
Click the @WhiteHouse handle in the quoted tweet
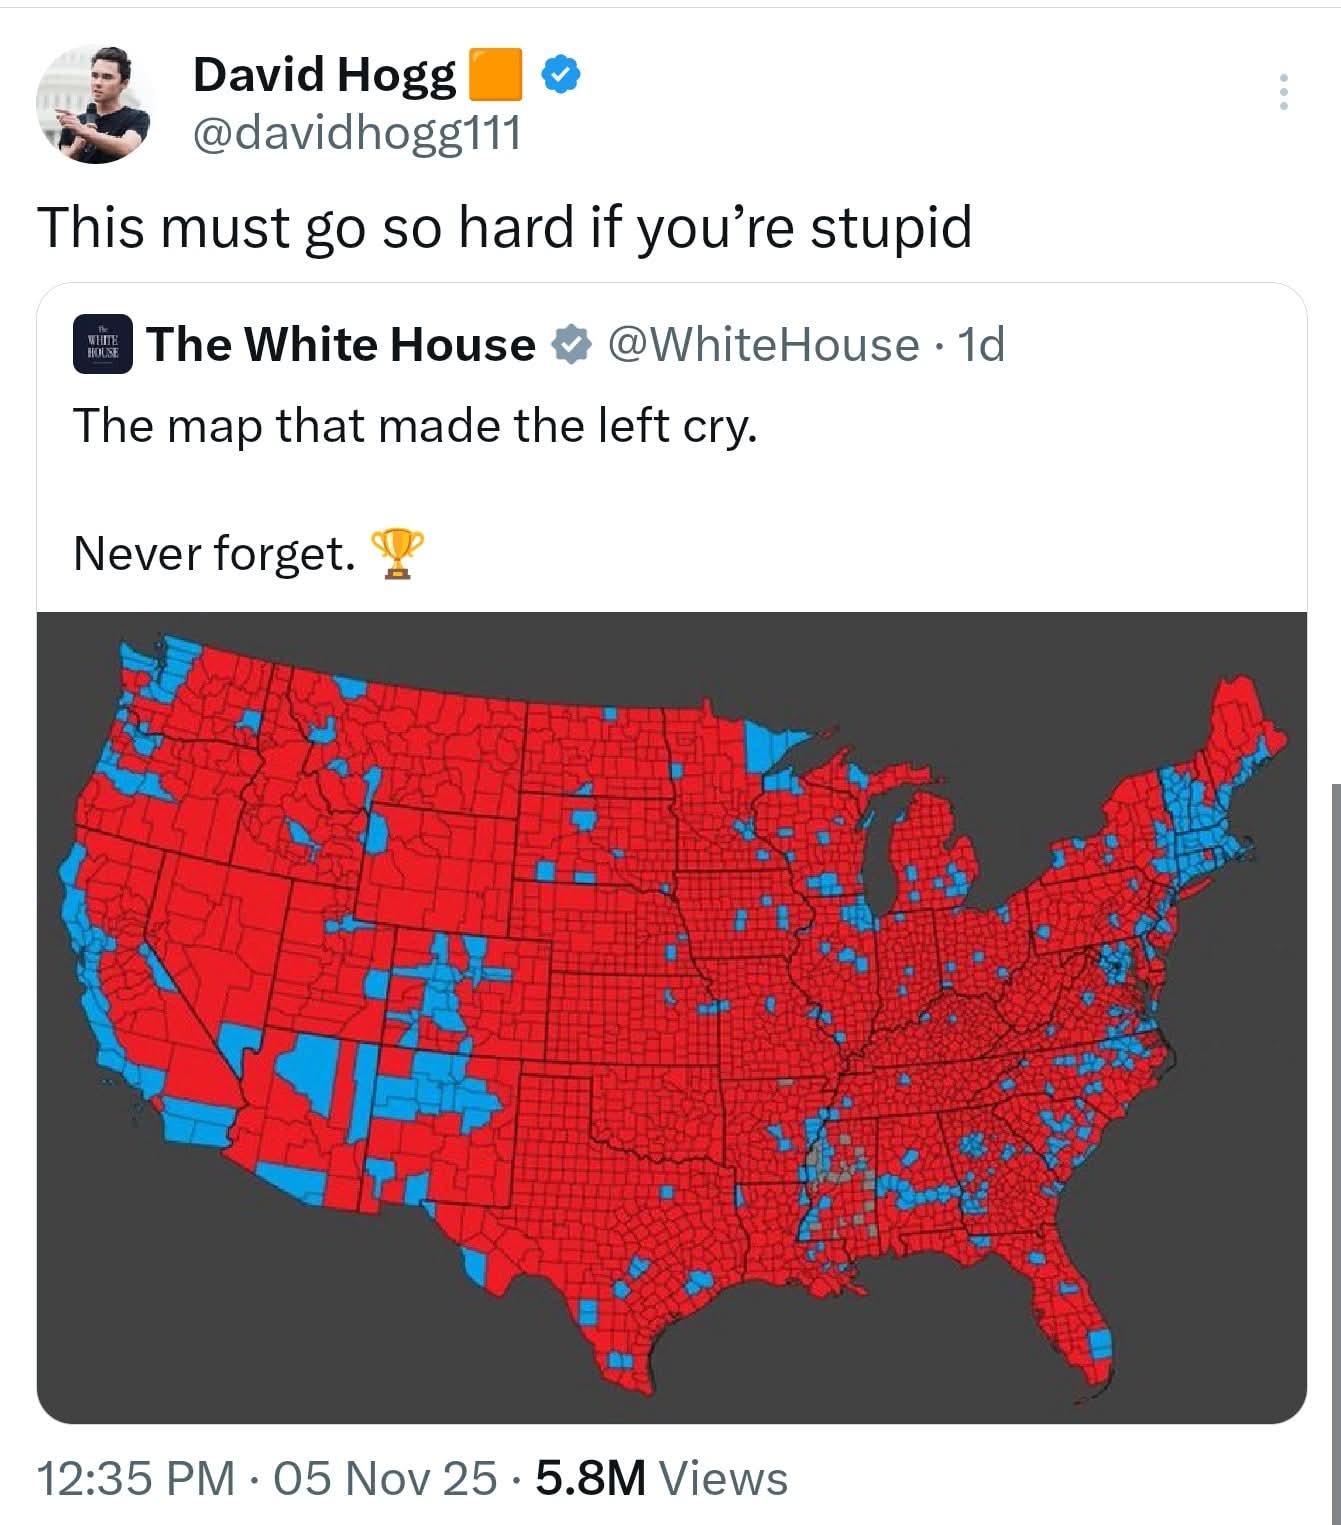click(x=763, y=345)
